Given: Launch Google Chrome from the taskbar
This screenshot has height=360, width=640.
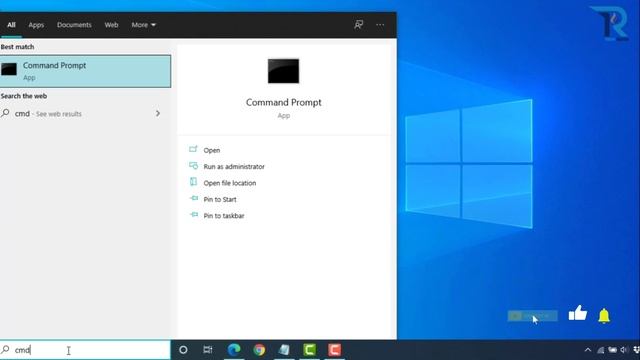Looking at the screenshot, I should [259, 350].
